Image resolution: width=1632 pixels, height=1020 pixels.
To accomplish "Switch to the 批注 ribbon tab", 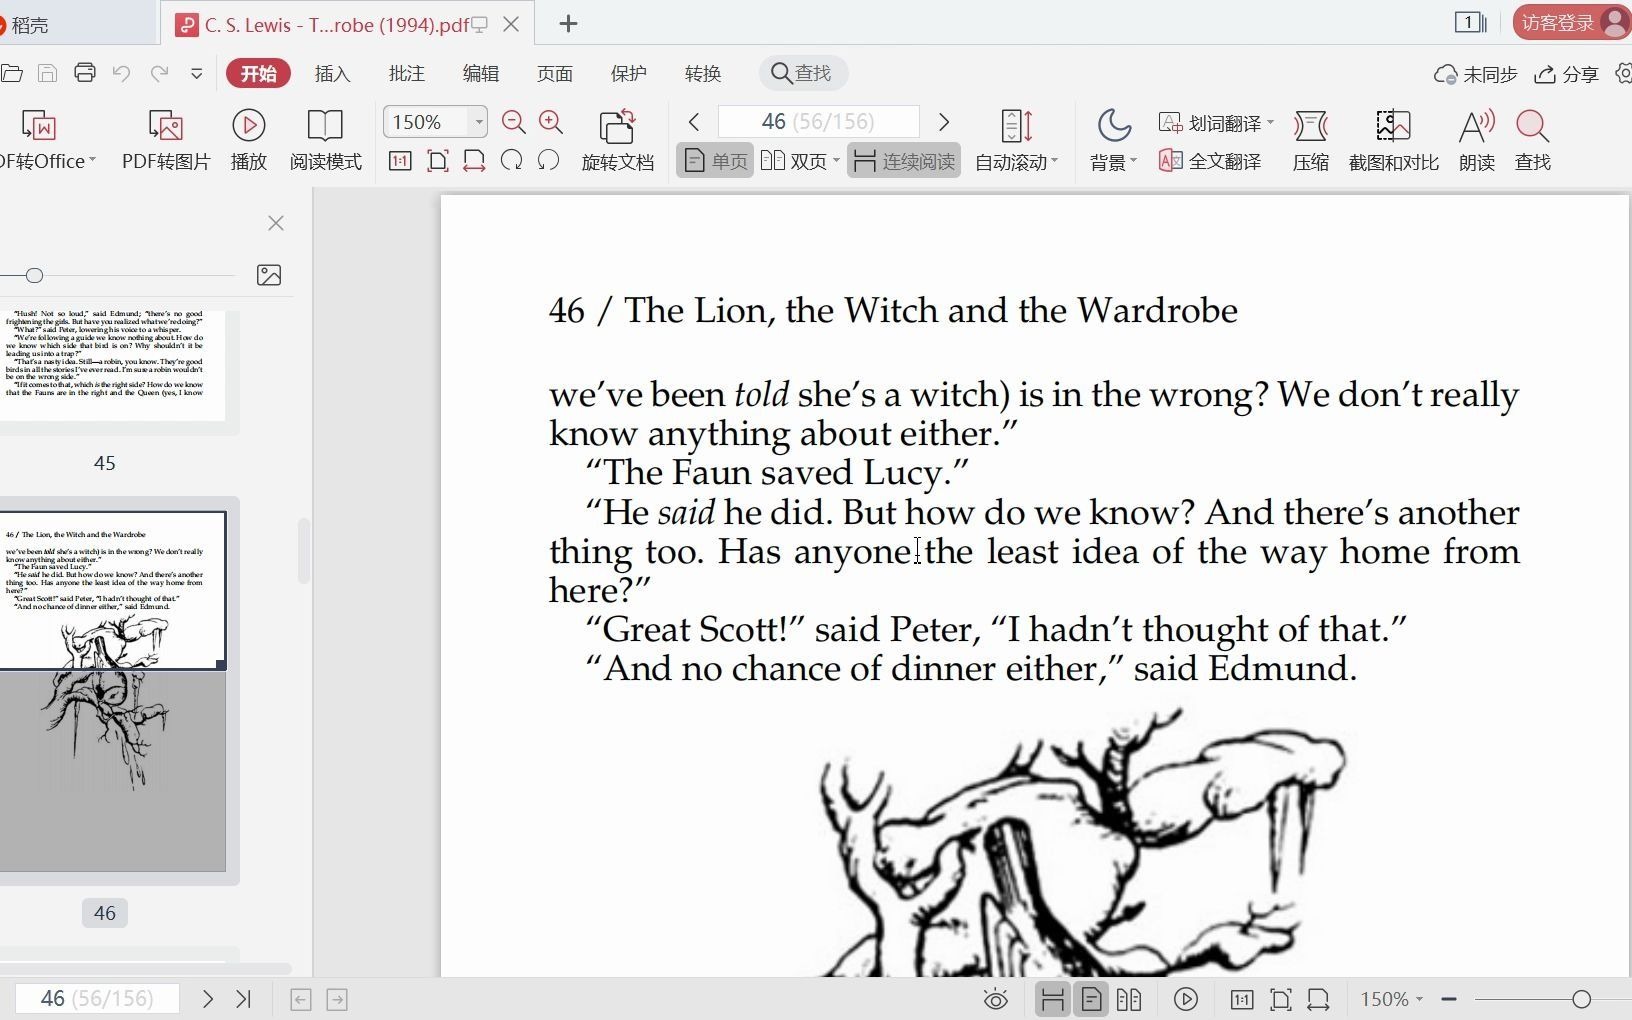I will tap(407, 73).
